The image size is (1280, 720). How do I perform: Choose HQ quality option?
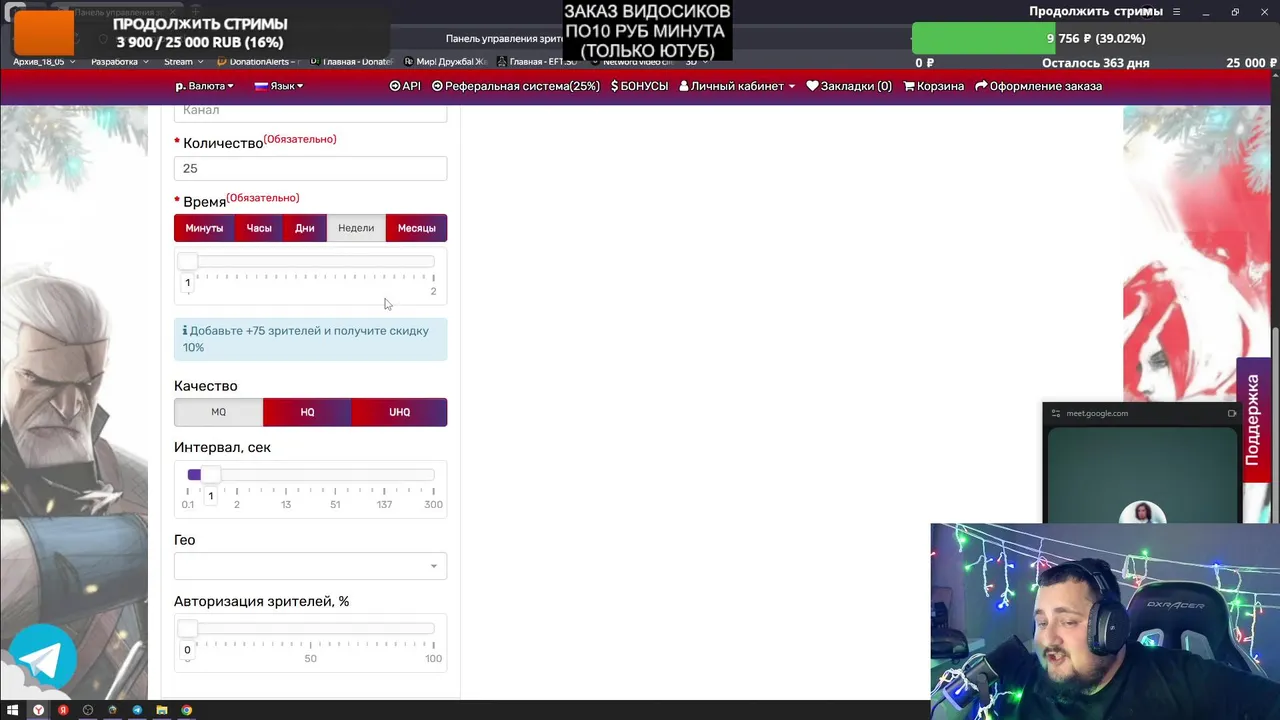pyautogui.click(x=307, y=412)
